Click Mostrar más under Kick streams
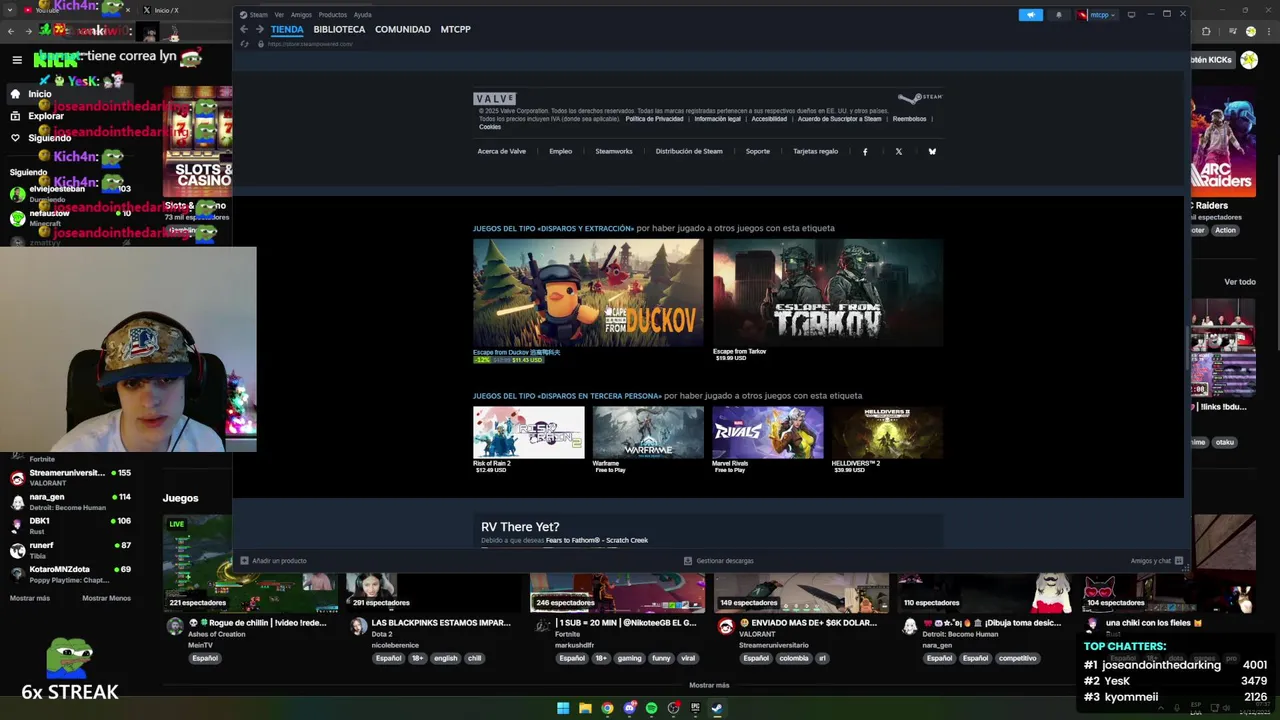This screenshot has width=1280, height=720. coord(709,685)
